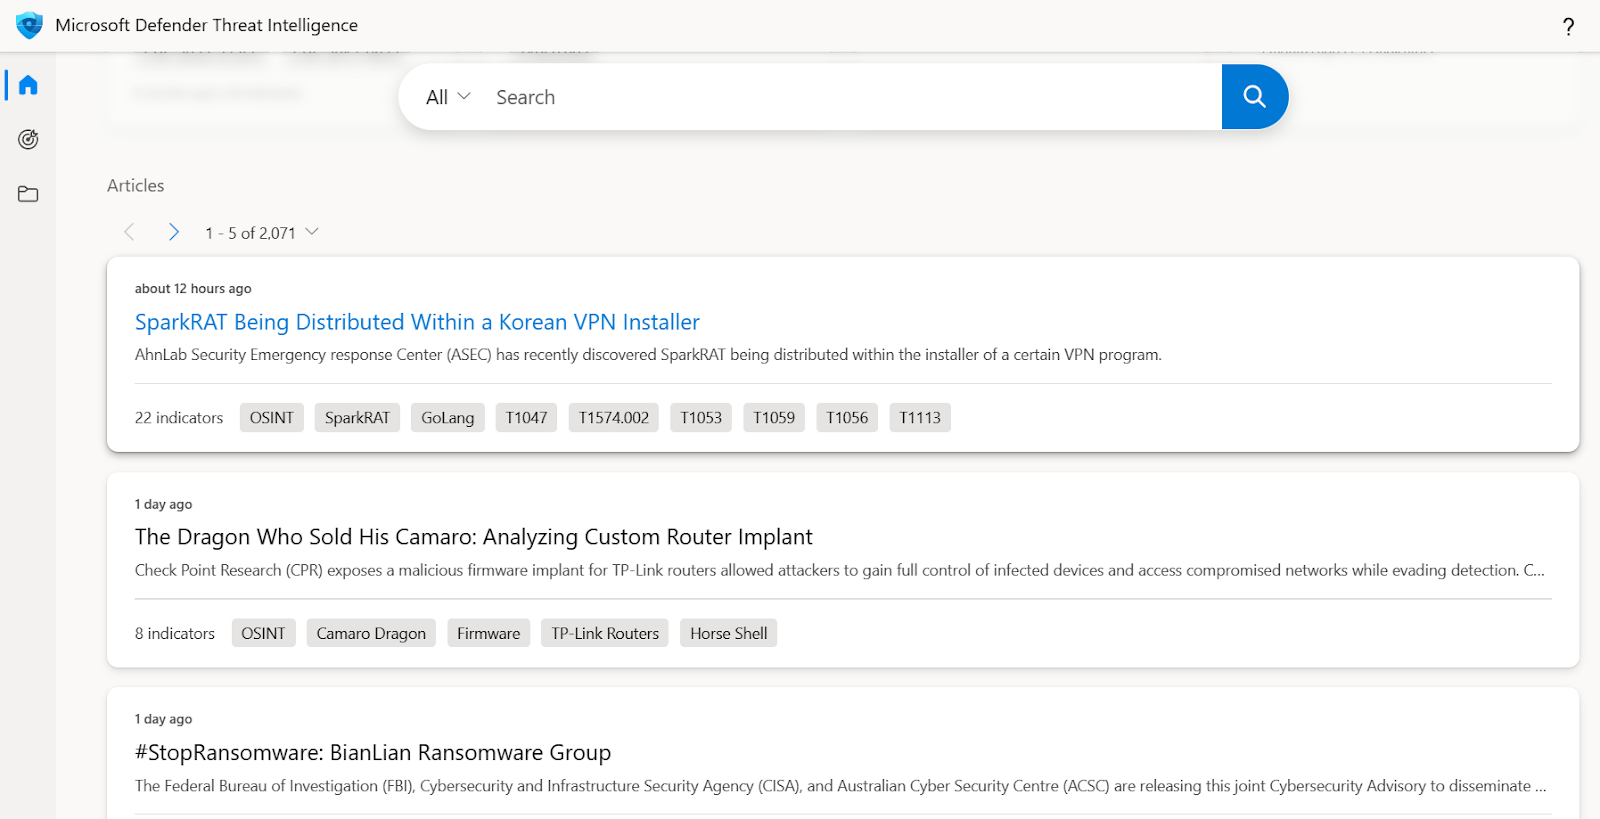Click the T1053 tag
Viewport: 1600px width, 819px height.
tap(701, 417)
